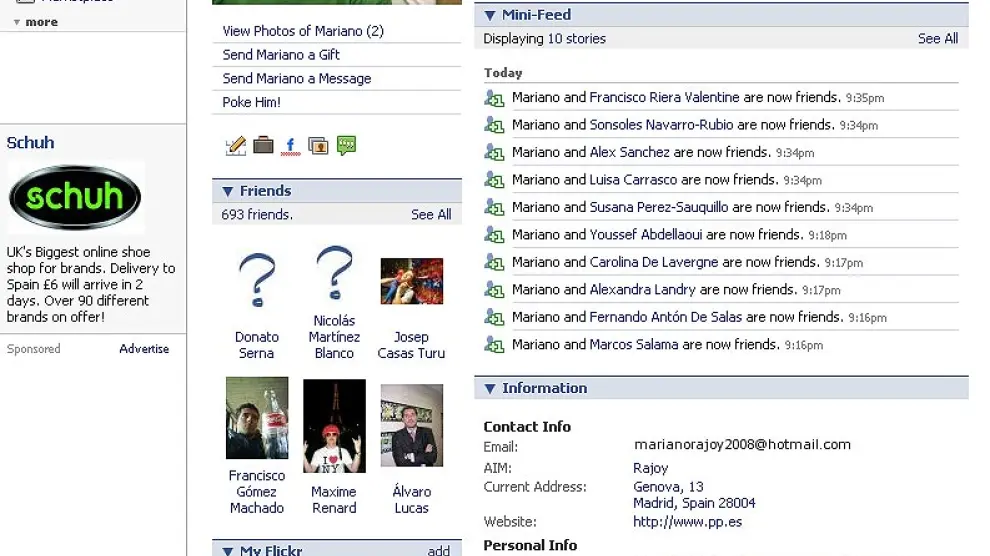990x556 pixels.
Task: Click the green speech bubble icon
Action: coord(347,146)
